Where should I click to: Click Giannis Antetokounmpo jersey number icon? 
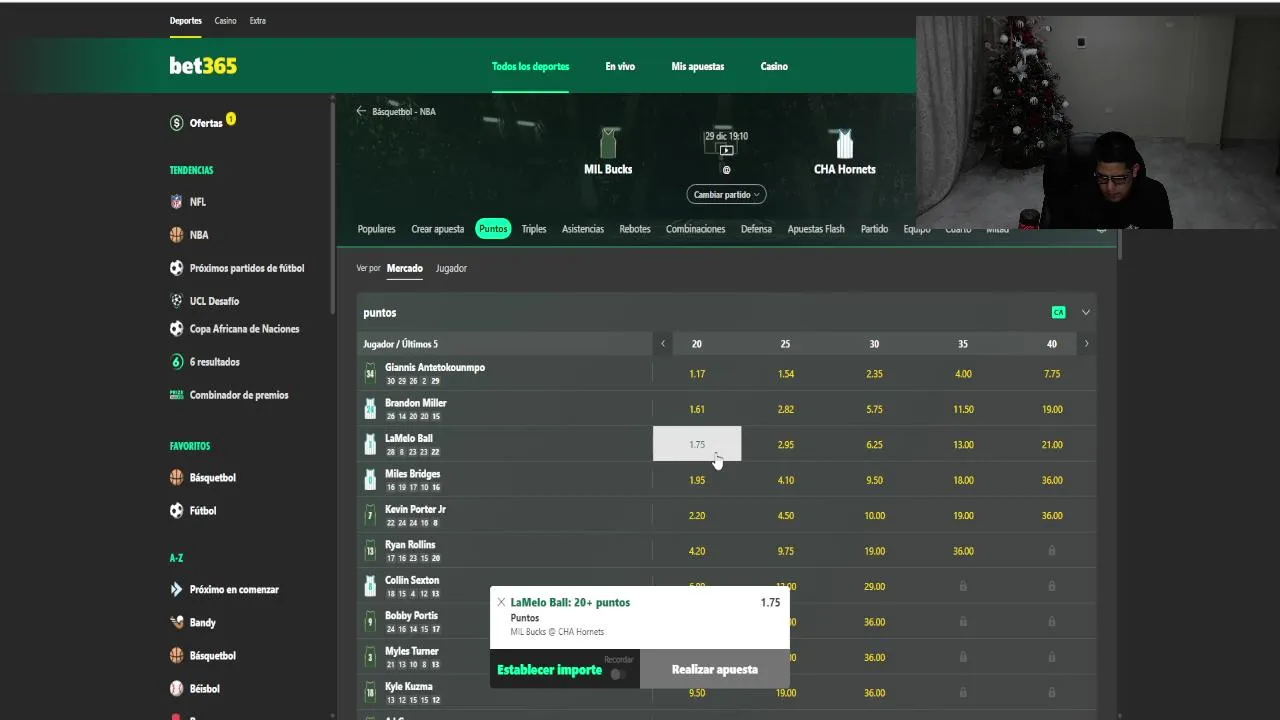(x=370, y=374)
